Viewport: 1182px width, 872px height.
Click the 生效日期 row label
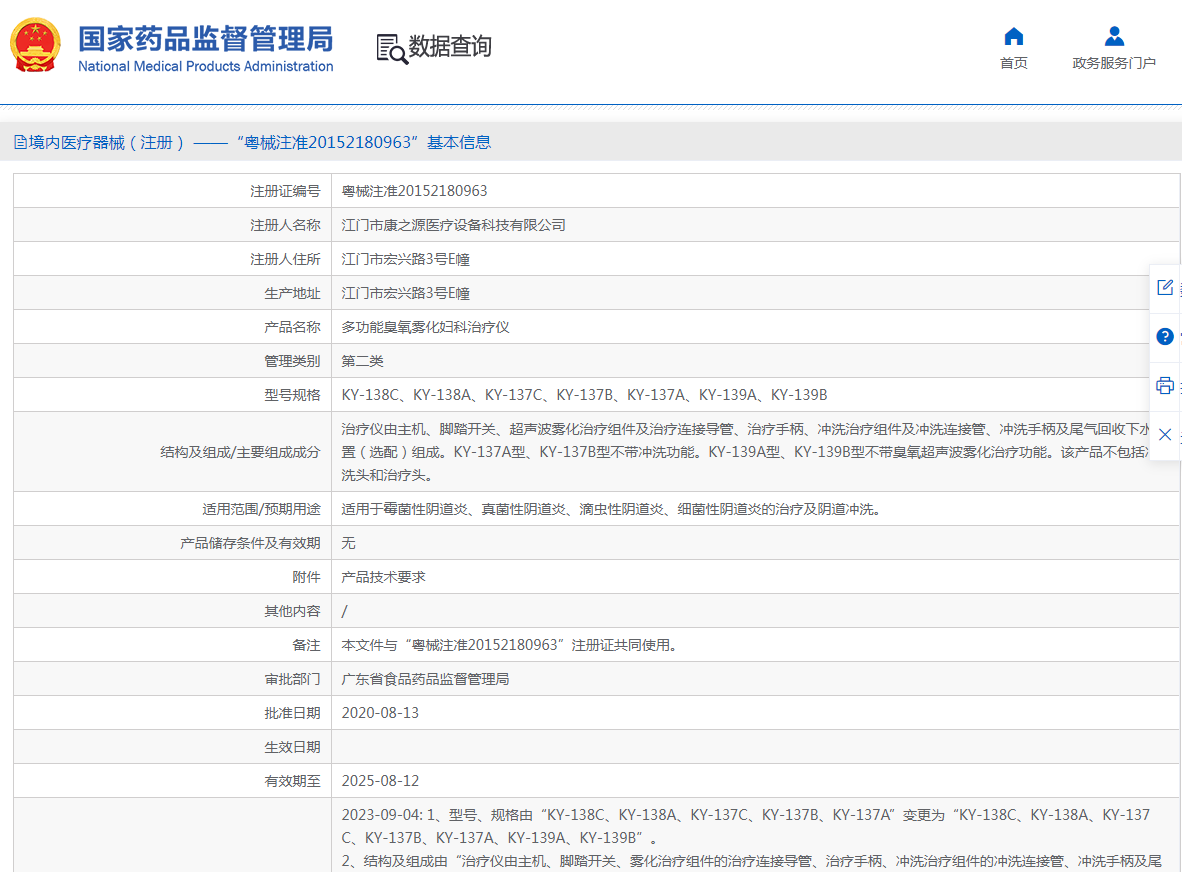point(292,747)
